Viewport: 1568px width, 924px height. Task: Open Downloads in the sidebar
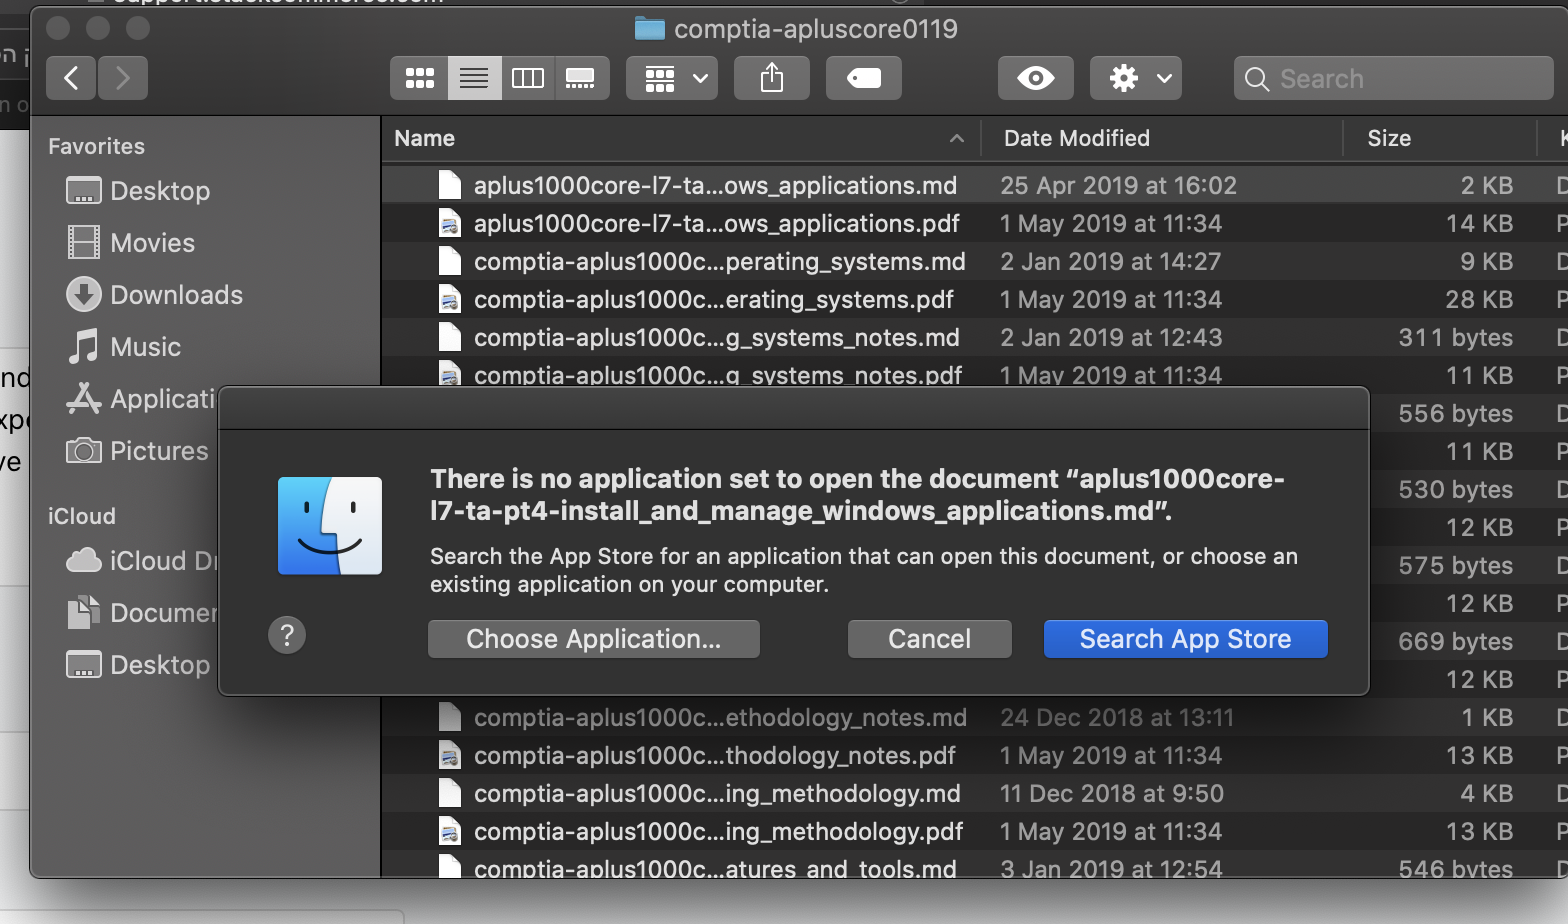155,294
